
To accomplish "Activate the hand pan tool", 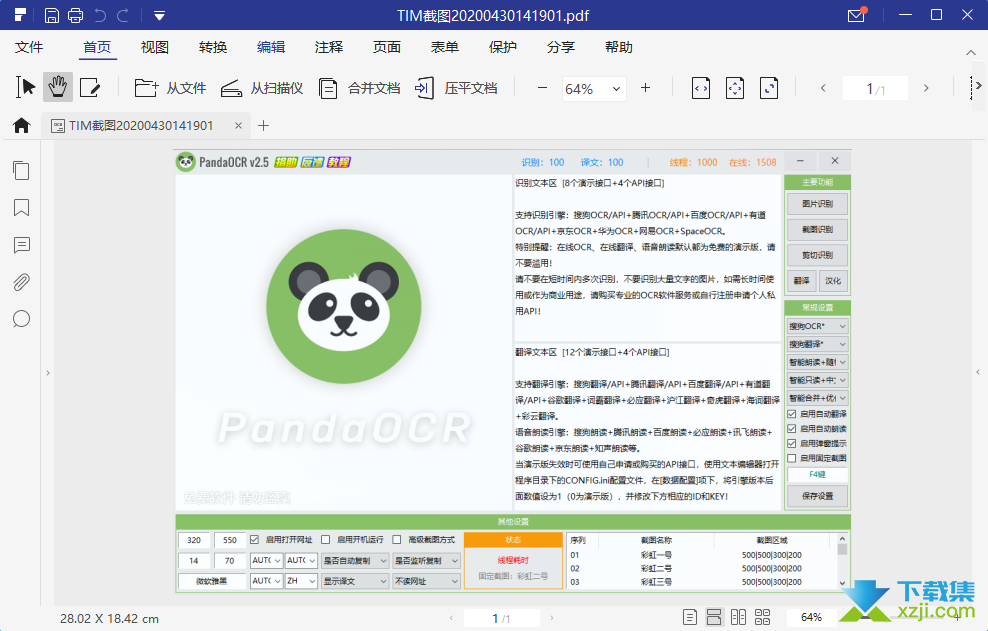I will pos(58,88).
